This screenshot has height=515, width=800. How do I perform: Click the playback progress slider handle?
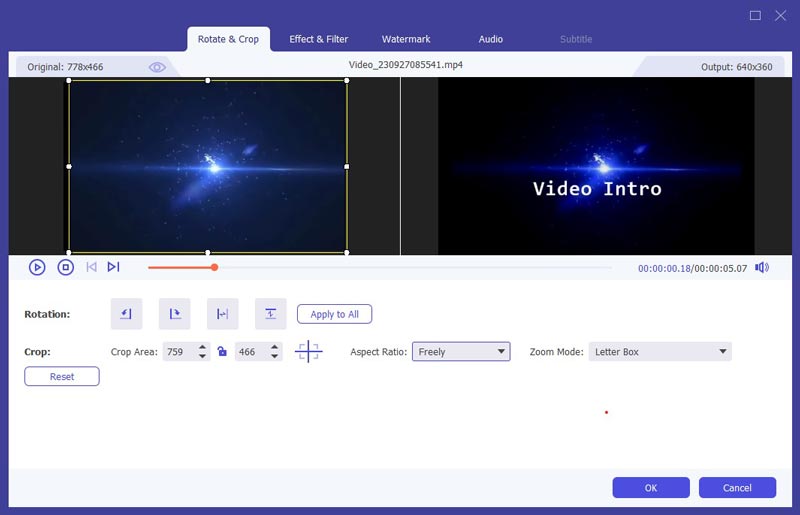[x=215, y=267]
